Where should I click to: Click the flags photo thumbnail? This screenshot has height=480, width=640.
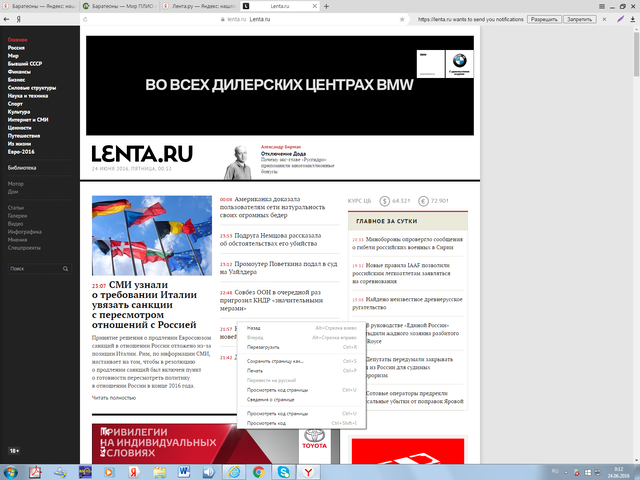click(x=152, y=236)
